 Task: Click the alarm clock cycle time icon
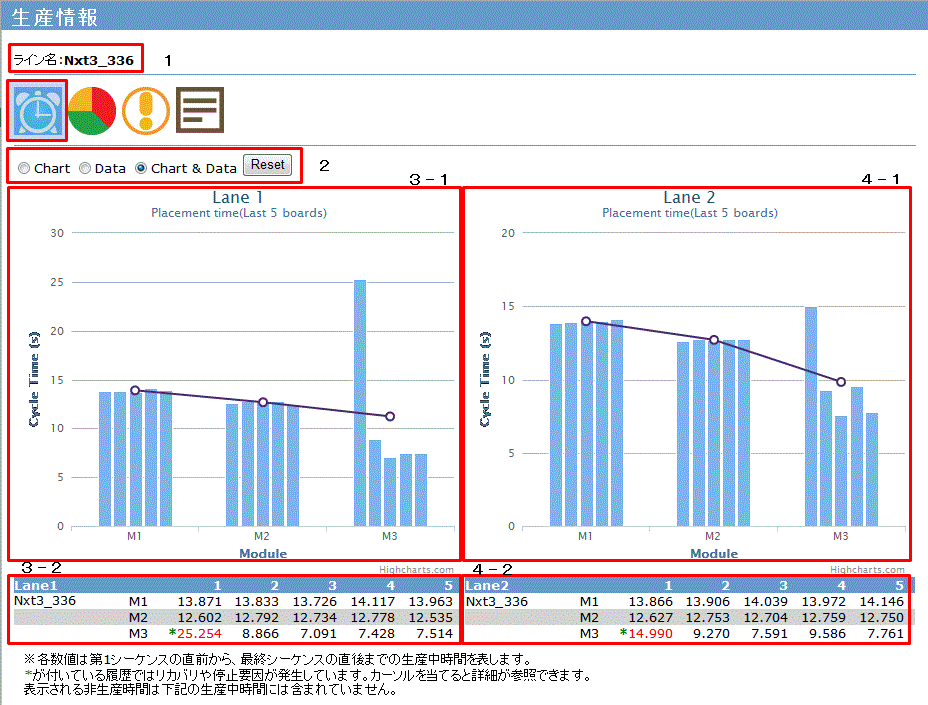(x=39, y=110)
